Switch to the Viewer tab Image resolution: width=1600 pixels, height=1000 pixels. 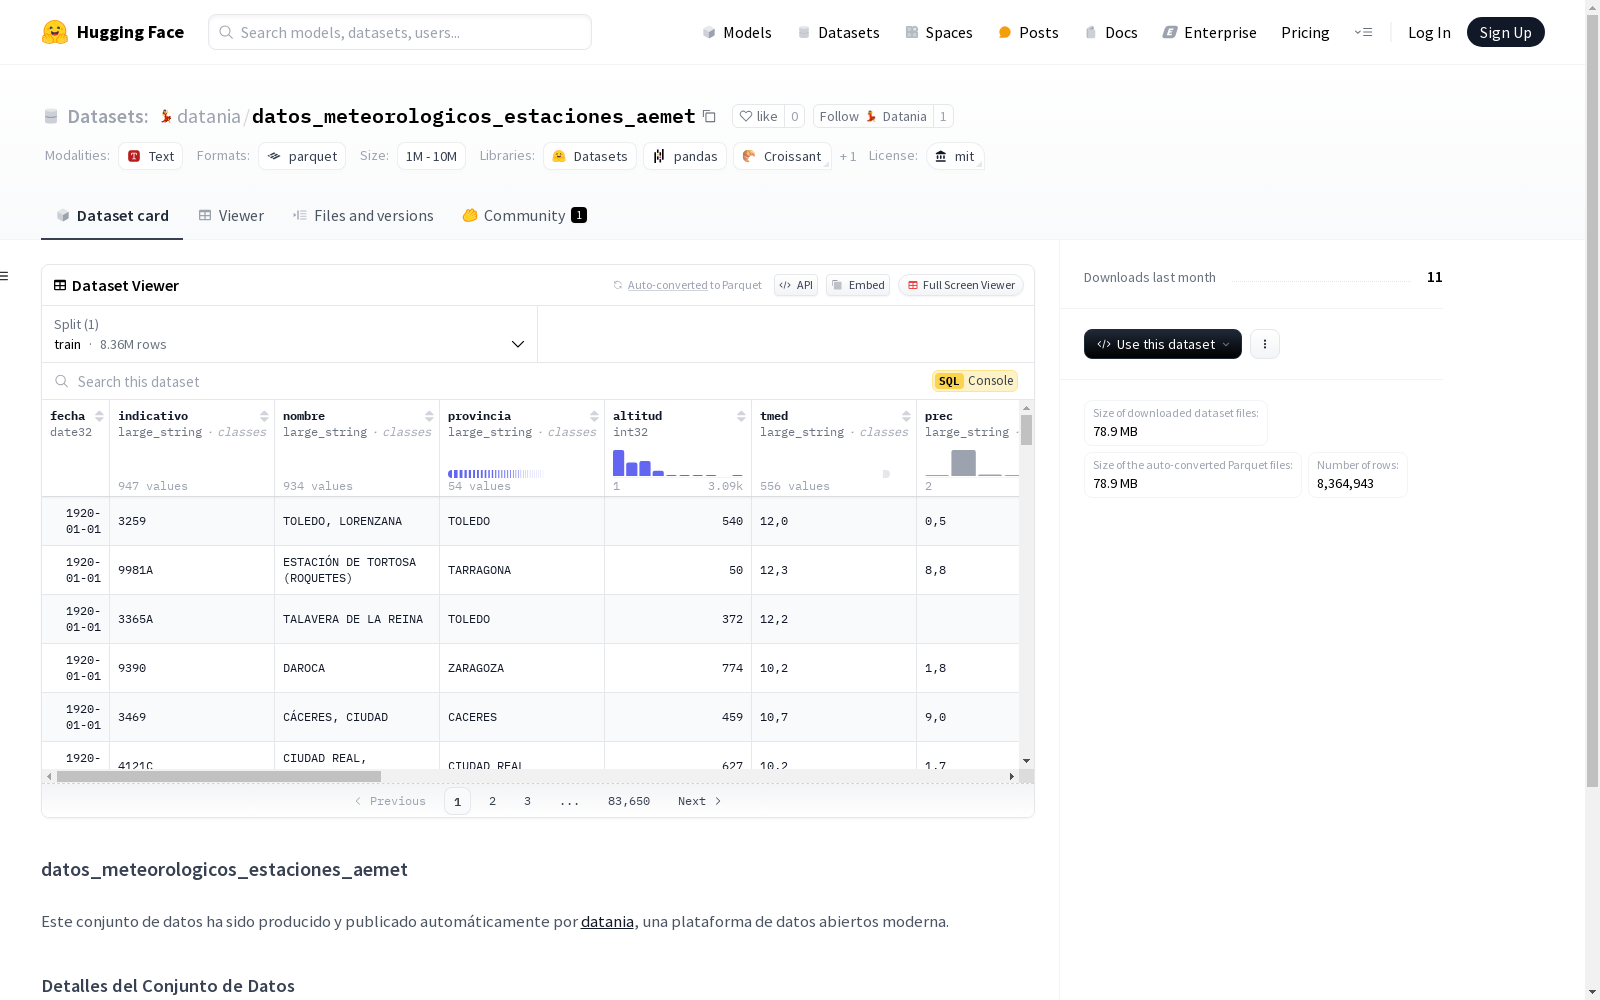[x=231, y=216]
